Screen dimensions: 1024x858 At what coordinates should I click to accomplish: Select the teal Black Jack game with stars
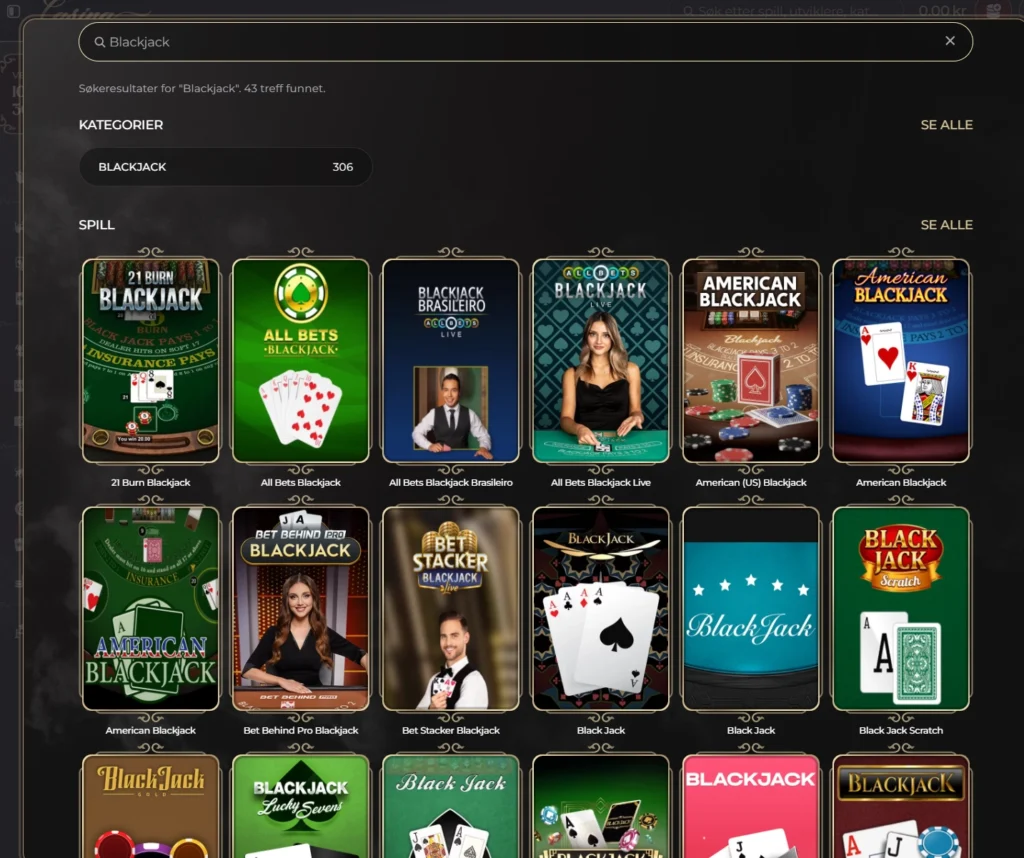tap(750, 607)
